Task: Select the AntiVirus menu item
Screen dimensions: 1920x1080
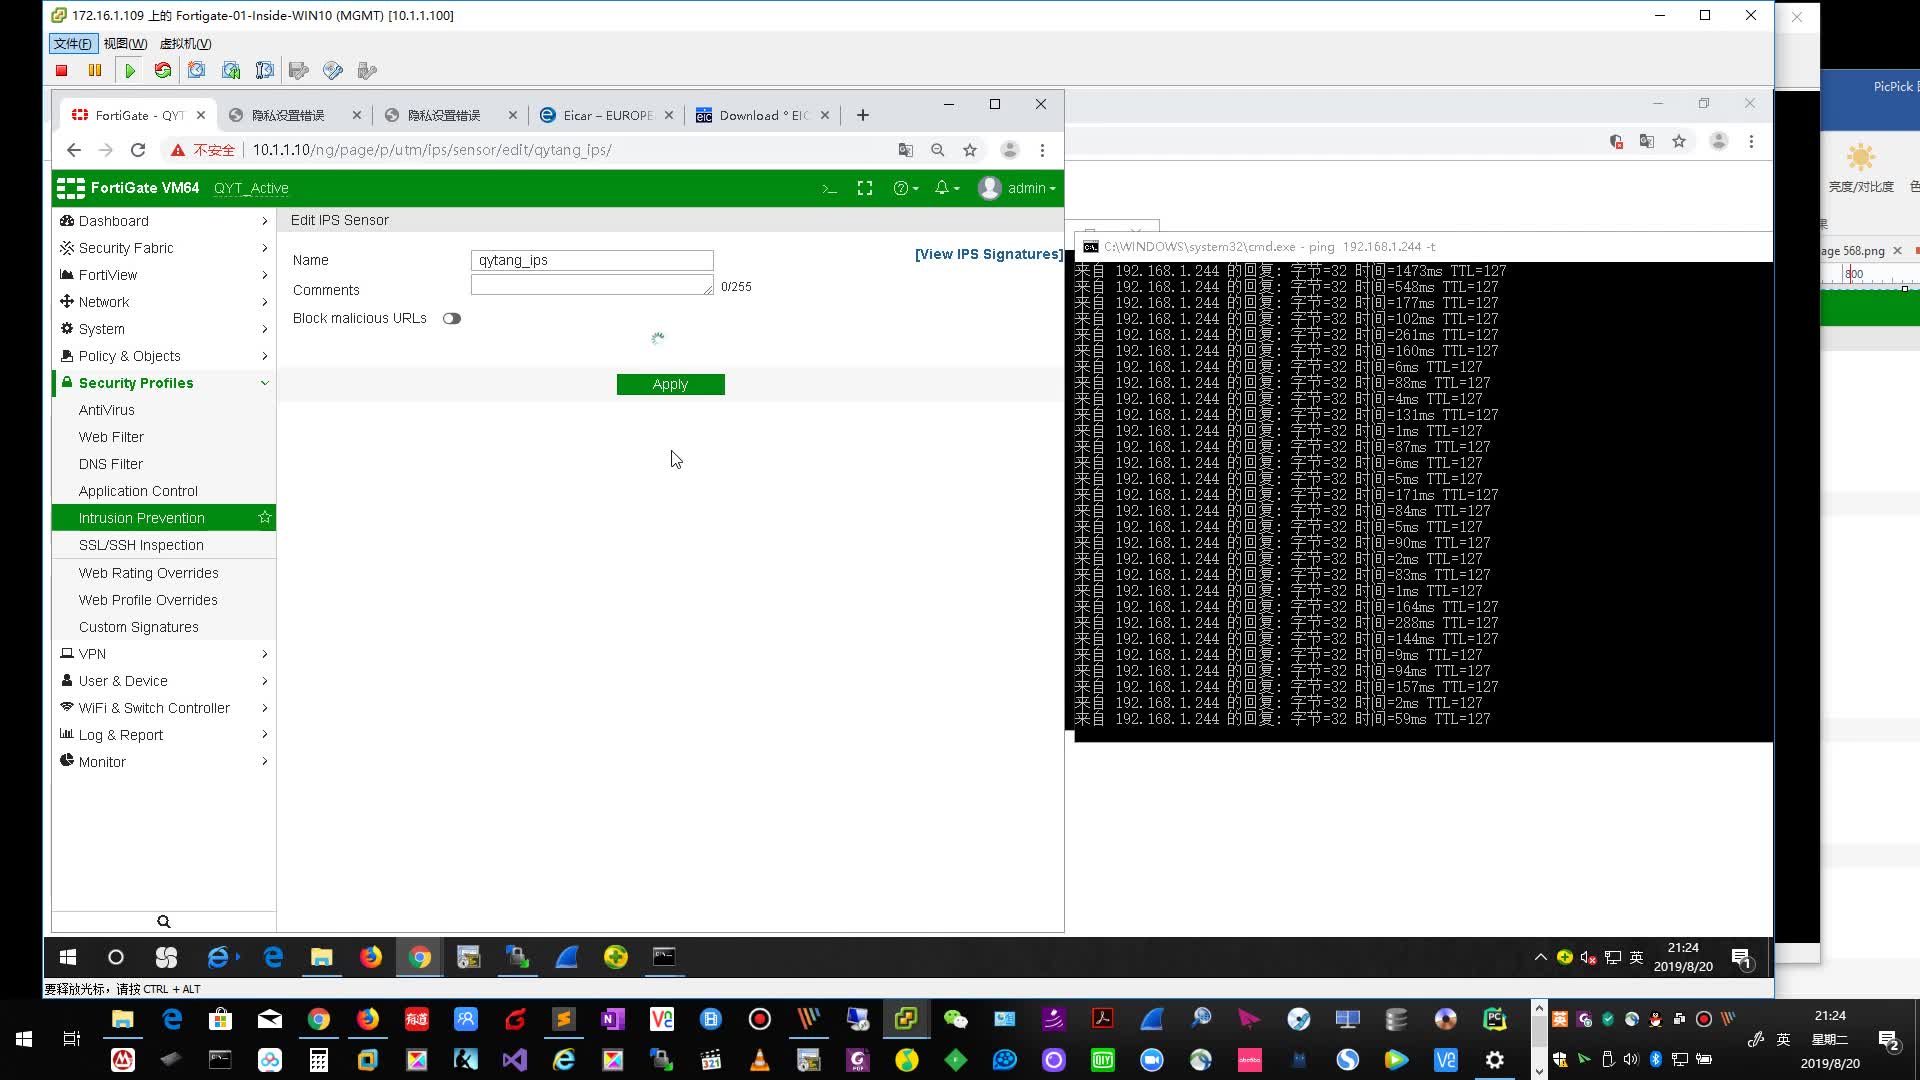Action: coord(105,410)
